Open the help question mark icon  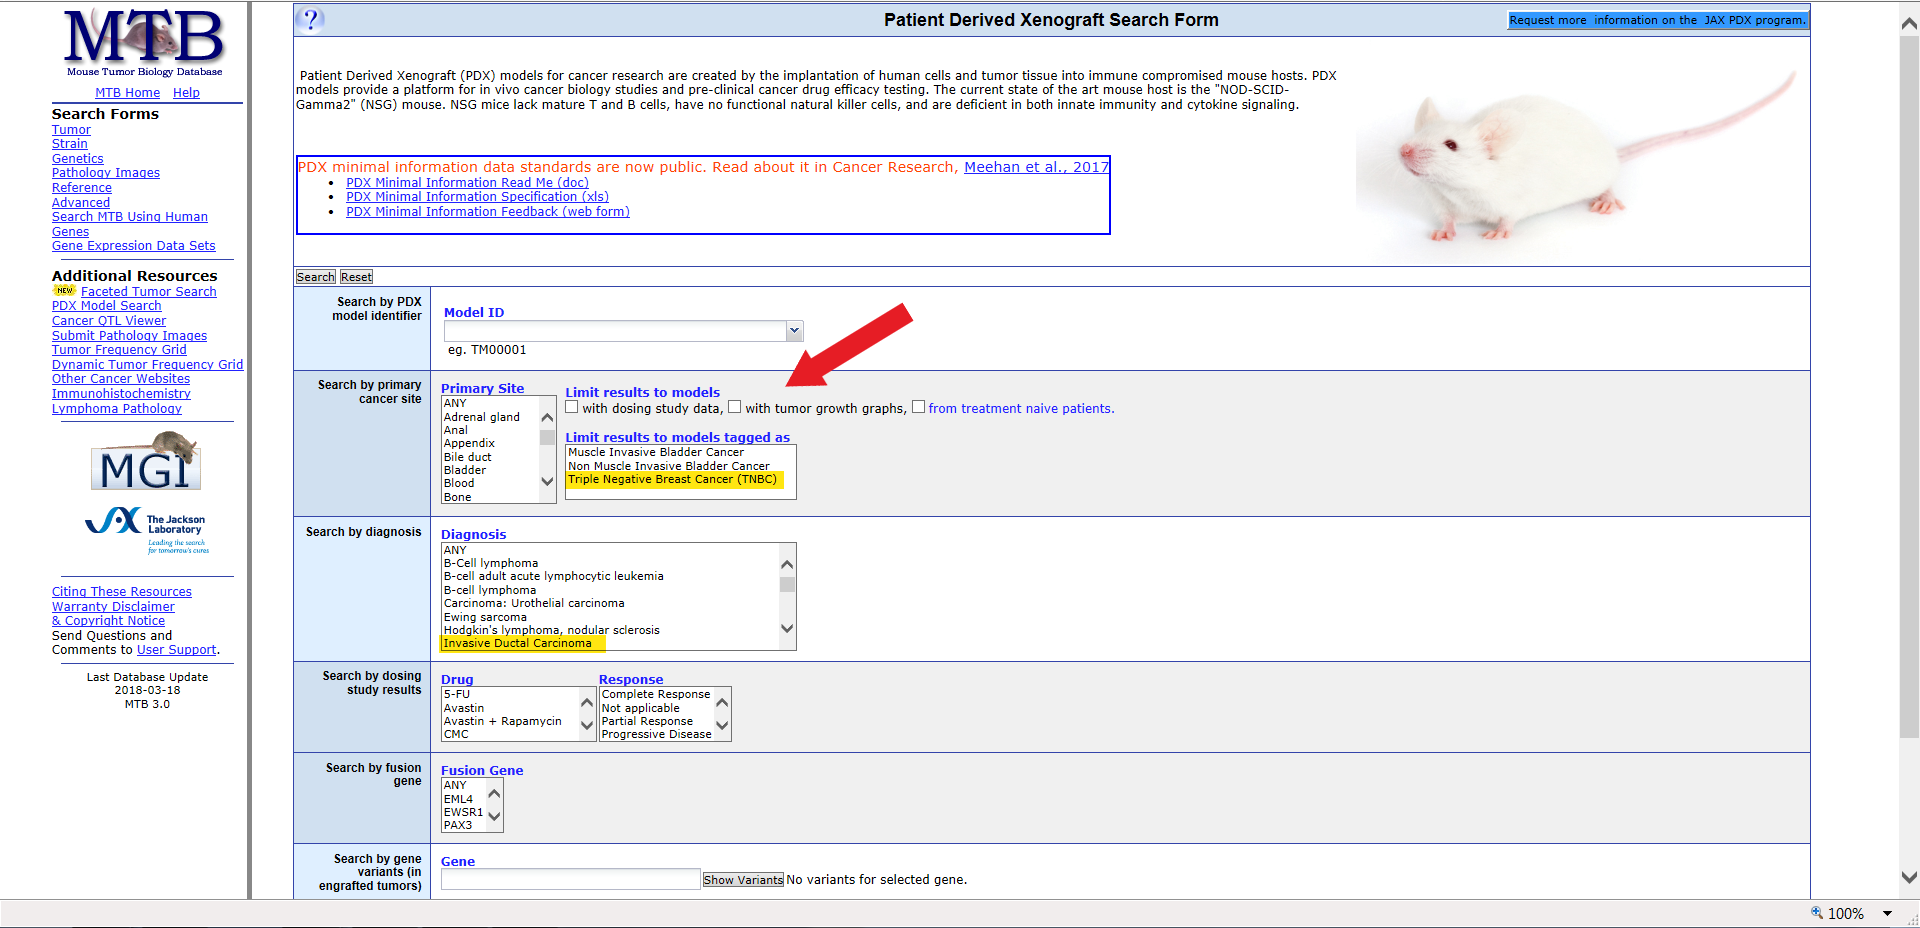[310, 20]
